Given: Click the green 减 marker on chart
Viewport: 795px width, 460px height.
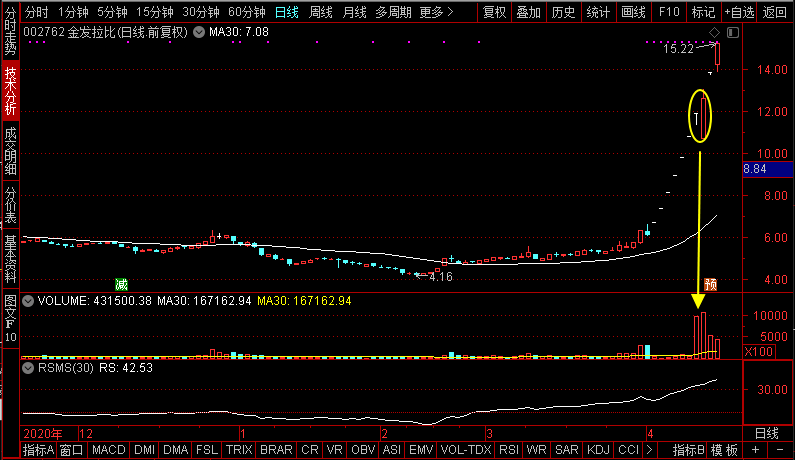Looking at the screenshot, I should (122, 283).
